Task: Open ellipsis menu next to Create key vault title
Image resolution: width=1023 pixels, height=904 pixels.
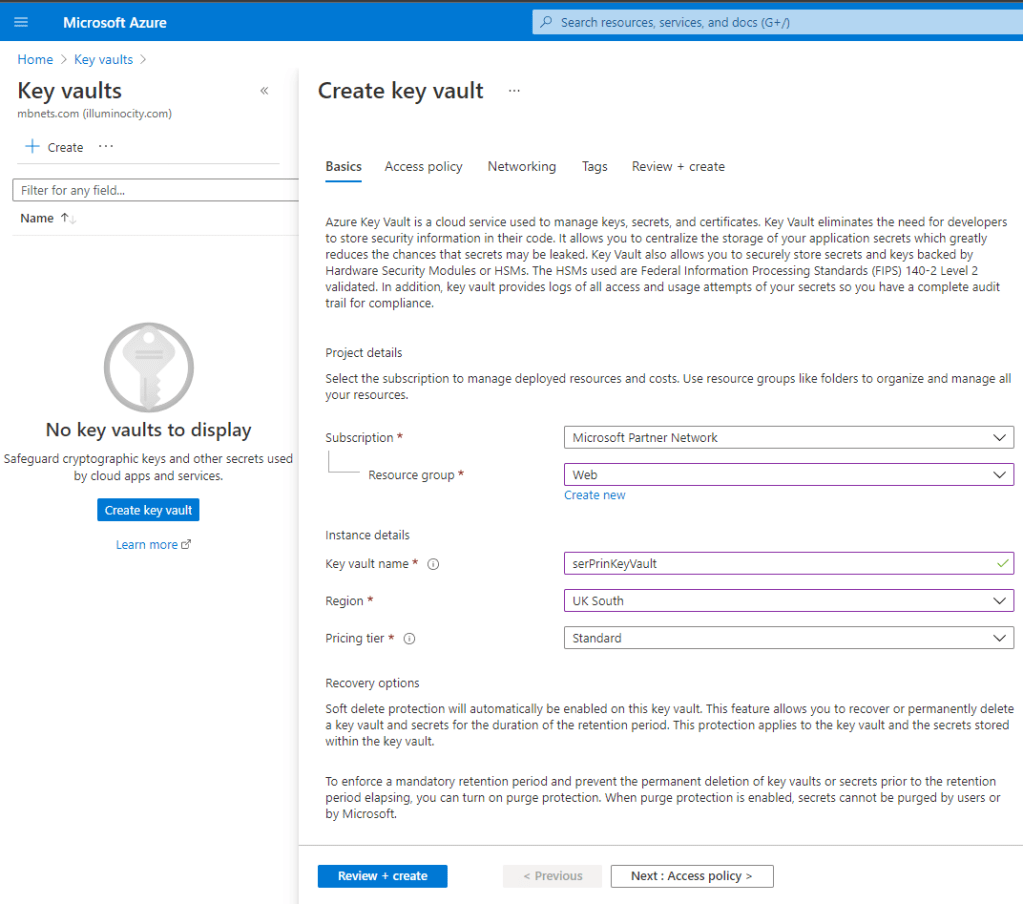Action: [514, 91]
